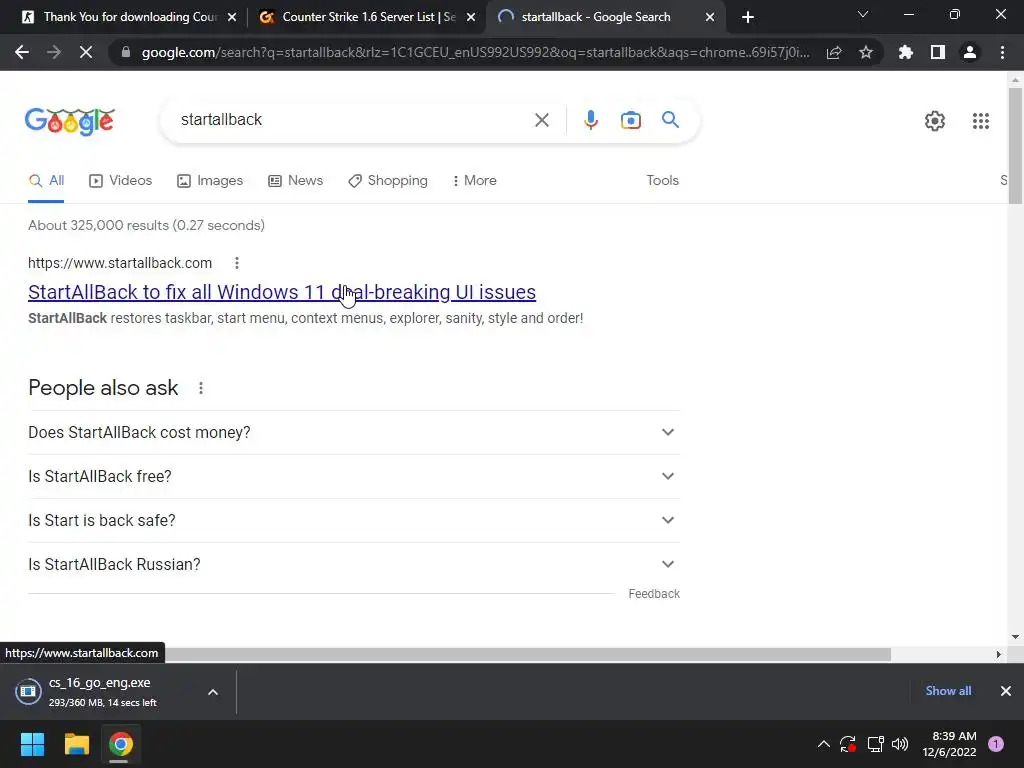Expand 'Does StartAllBack cost money?'

(354, 432)
